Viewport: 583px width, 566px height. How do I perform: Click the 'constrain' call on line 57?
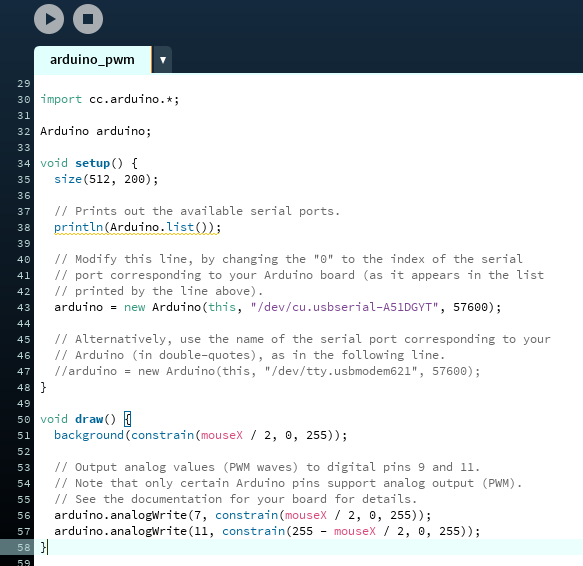pyautogui.click(x=254, y=531)
